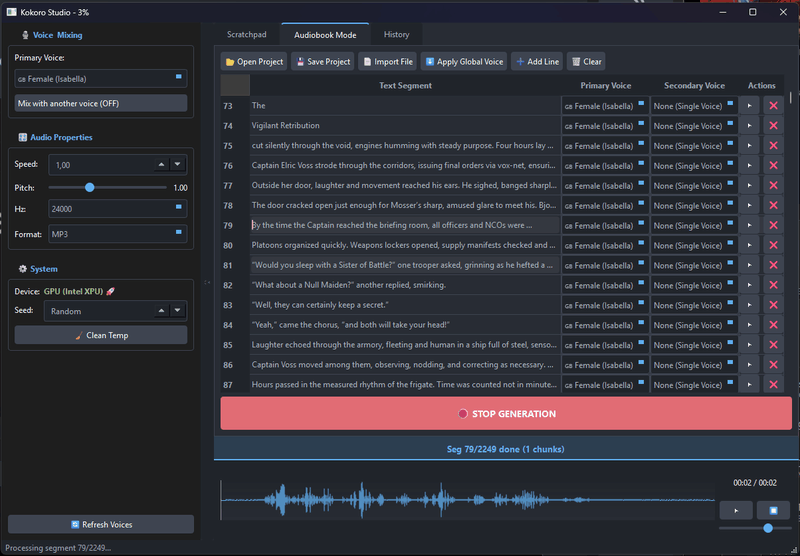Open the History tab
This screenshot has width=800, height=556.
coord(396,35)
